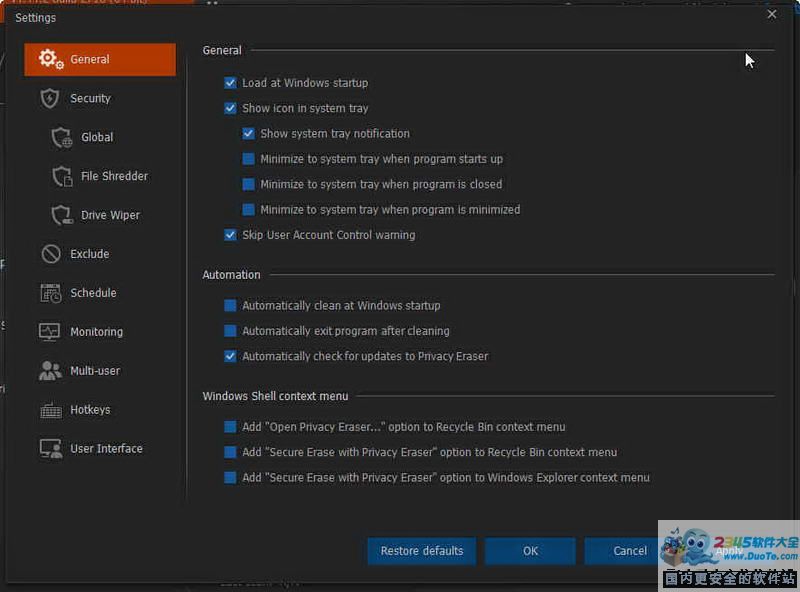Open the General settings page
Viewport: 800px width, 592px height.
pyautogui.click(x=100, y=59)
